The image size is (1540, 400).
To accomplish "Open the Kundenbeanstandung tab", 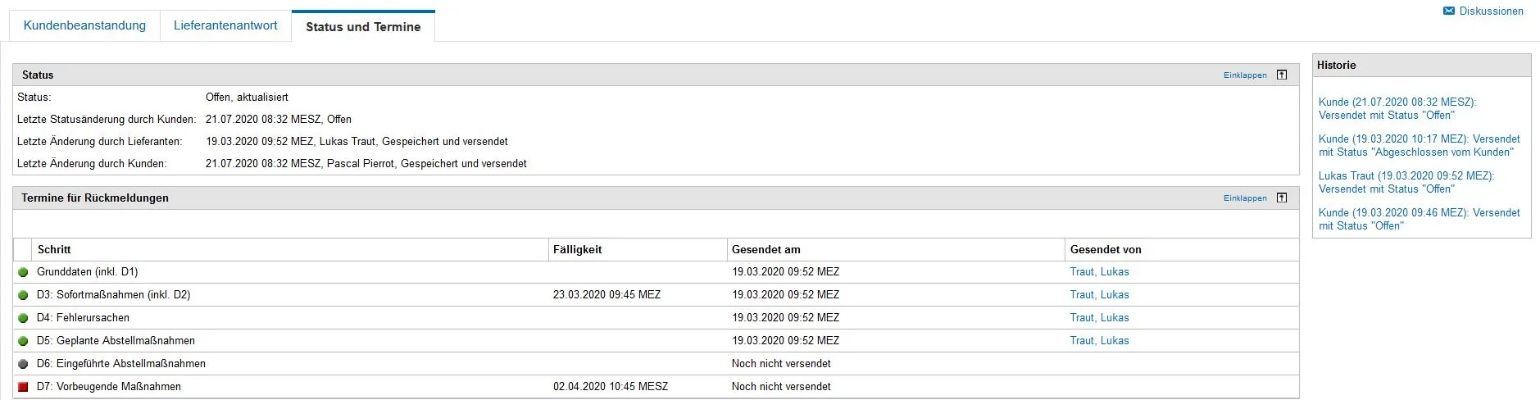I will click(85, 26).
